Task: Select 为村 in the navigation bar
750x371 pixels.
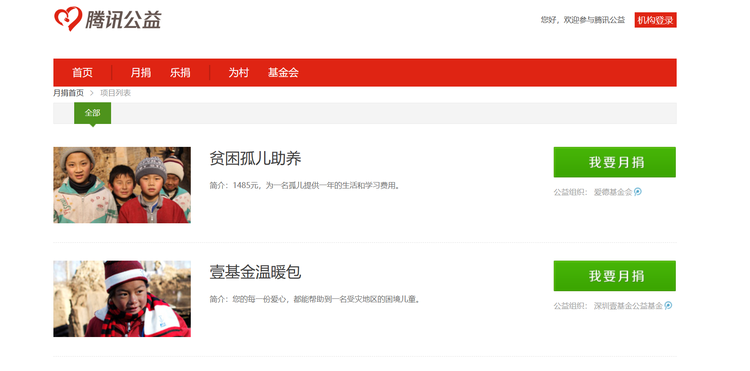Action: click(238, 73)
